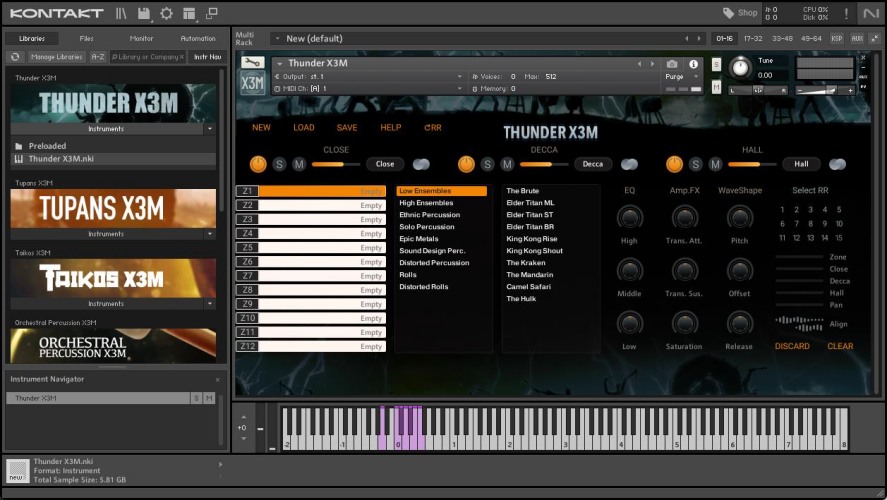Open the Shop tag icon
The height and width of the screenshot is (500, 887).
click(x=729, y=13)
